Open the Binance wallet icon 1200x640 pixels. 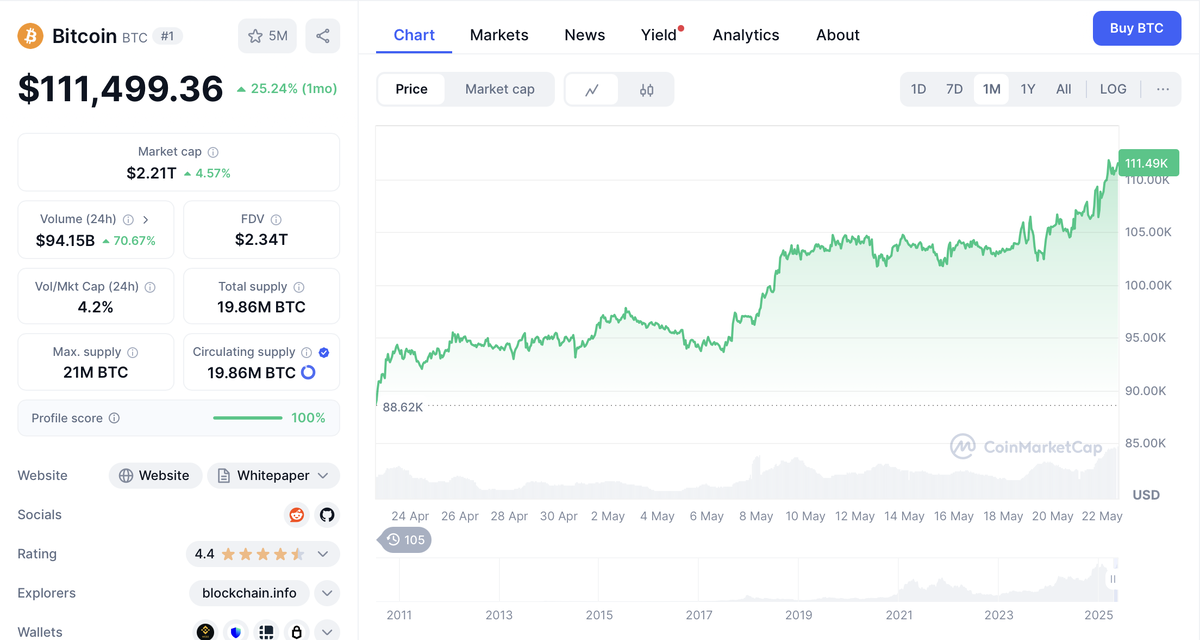[x=205, y=632]
